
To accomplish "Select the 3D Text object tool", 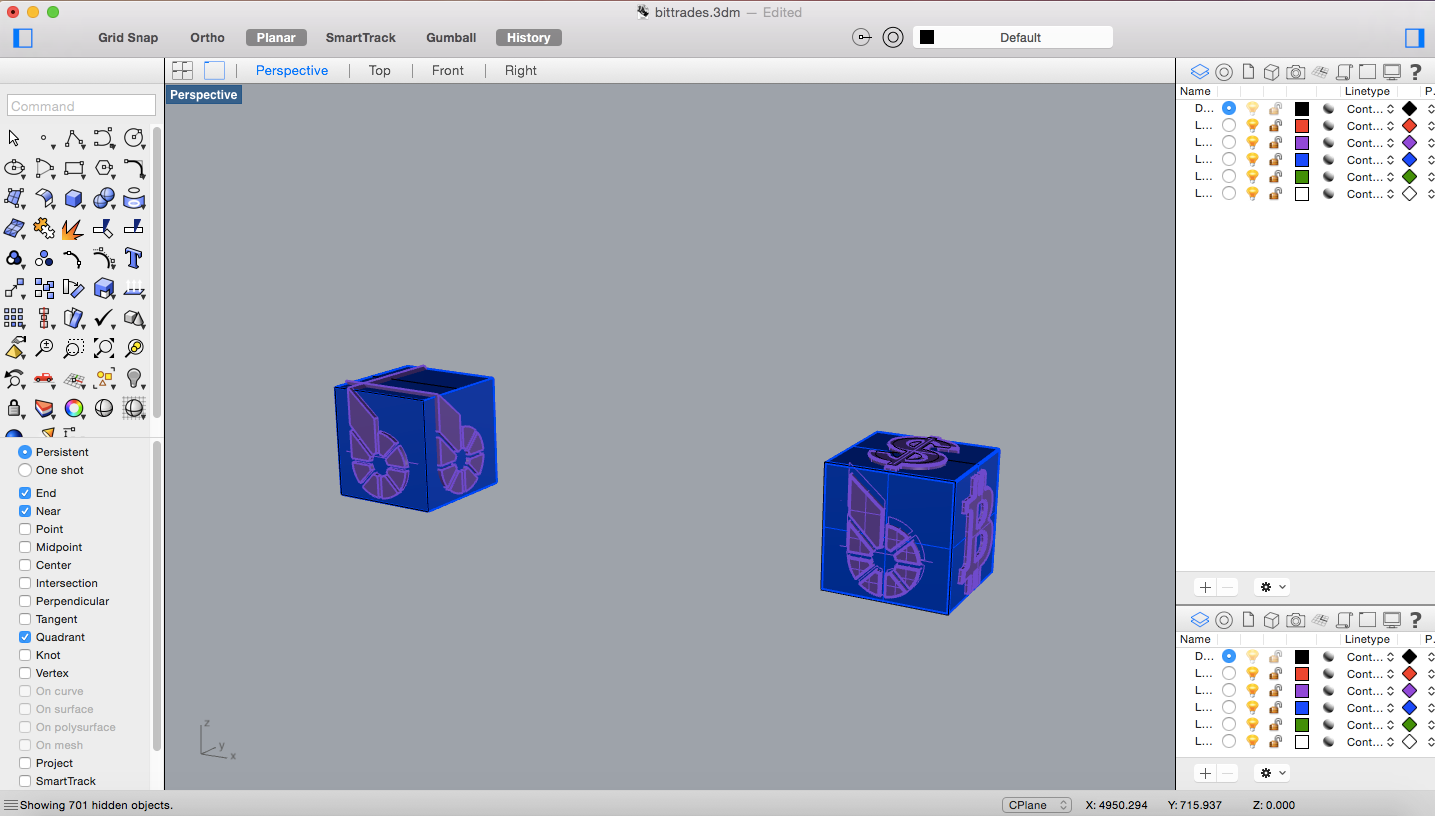I will 134,259.
